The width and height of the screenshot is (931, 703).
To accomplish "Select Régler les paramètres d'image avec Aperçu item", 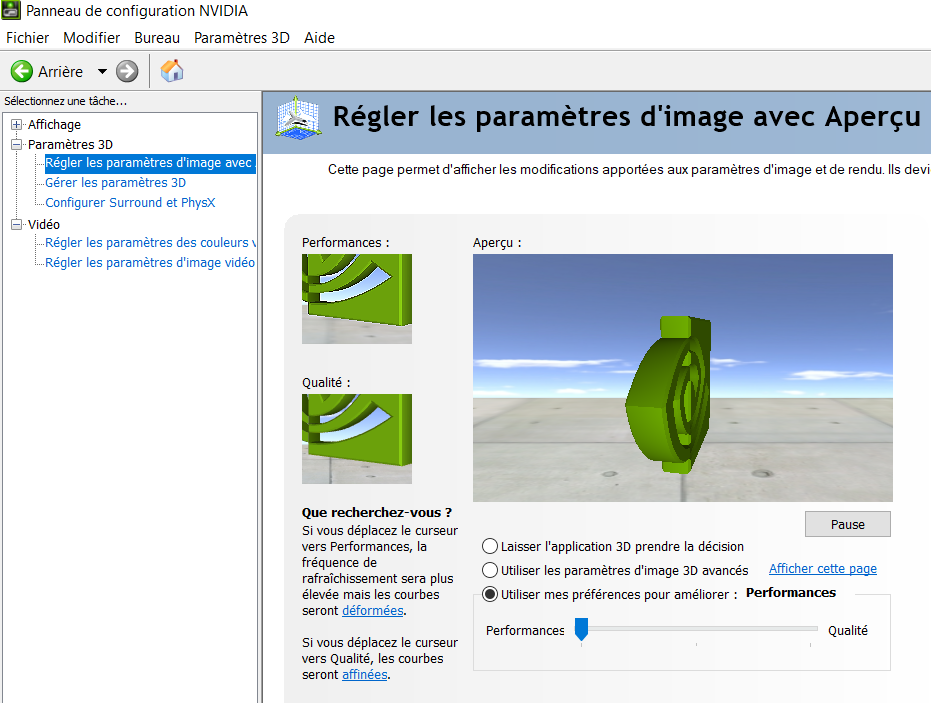I will [x=150, y=163].
